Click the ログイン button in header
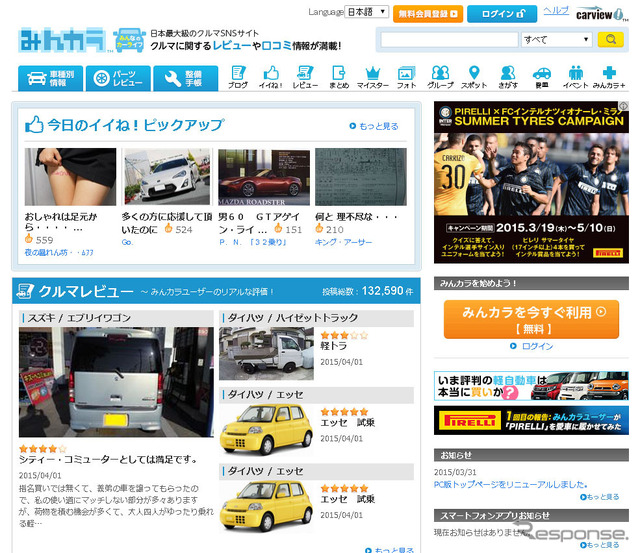640x553 pixels. pos(502,14)
